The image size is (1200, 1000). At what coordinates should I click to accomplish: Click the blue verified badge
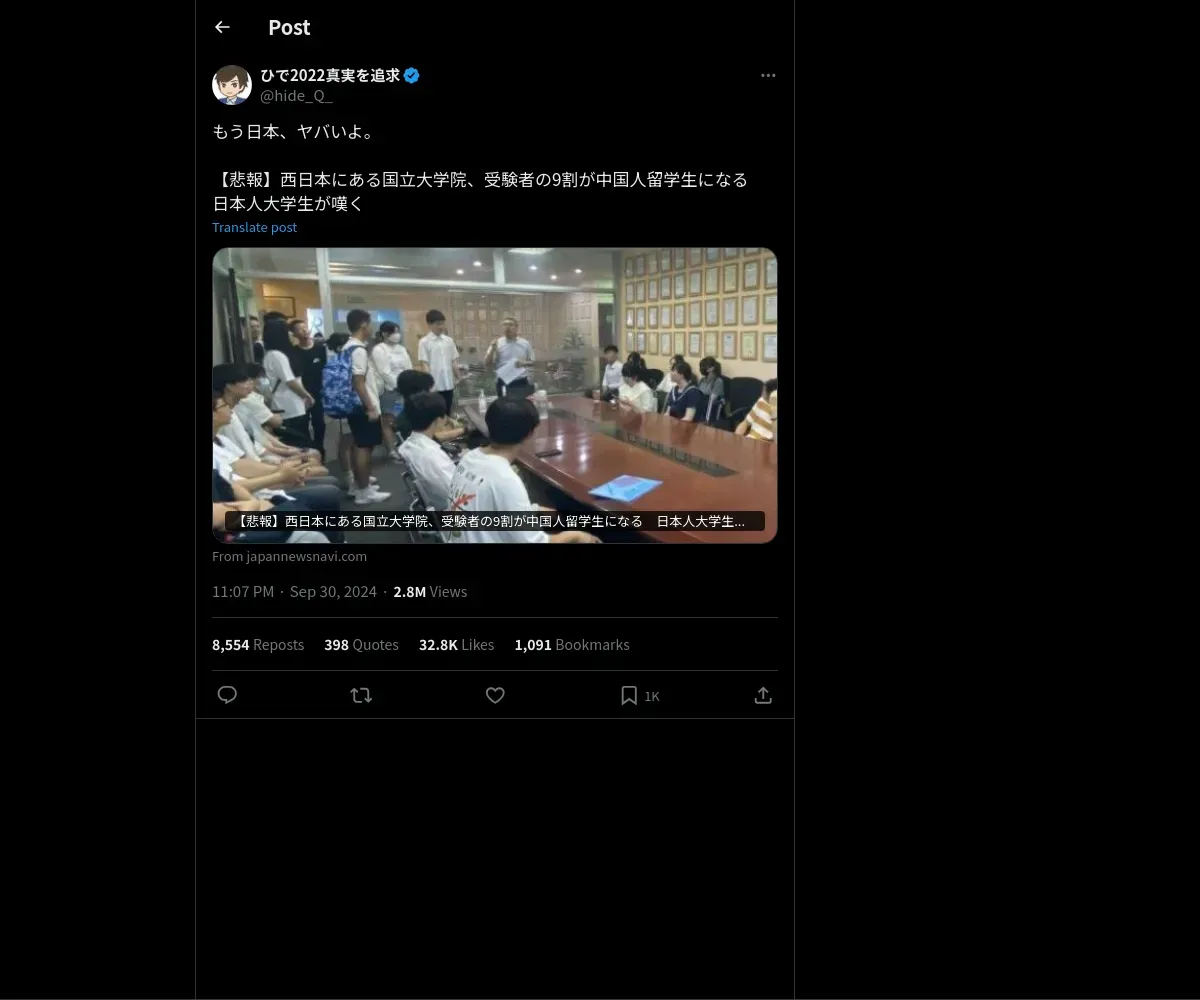coord(412,75)
